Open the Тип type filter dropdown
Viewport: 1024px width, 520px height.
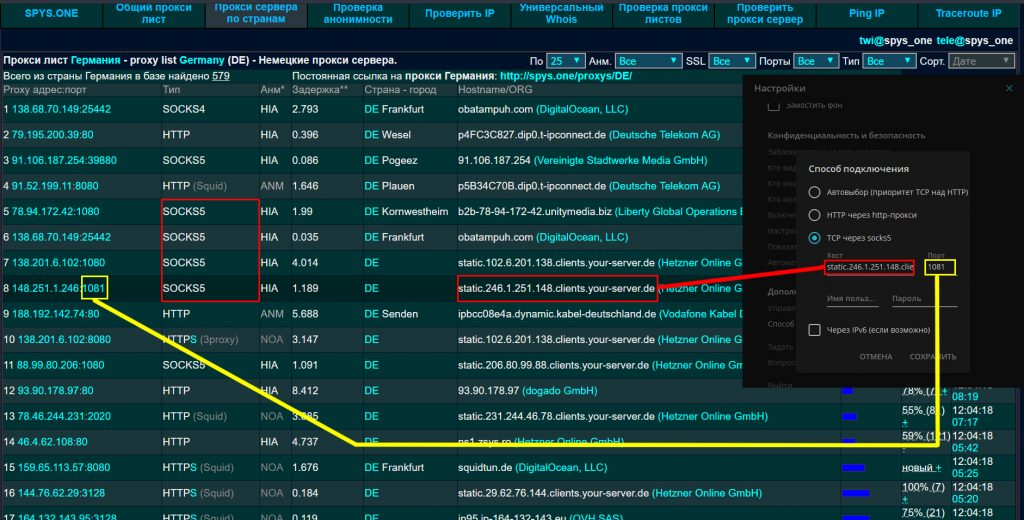(x=888, y=61)
